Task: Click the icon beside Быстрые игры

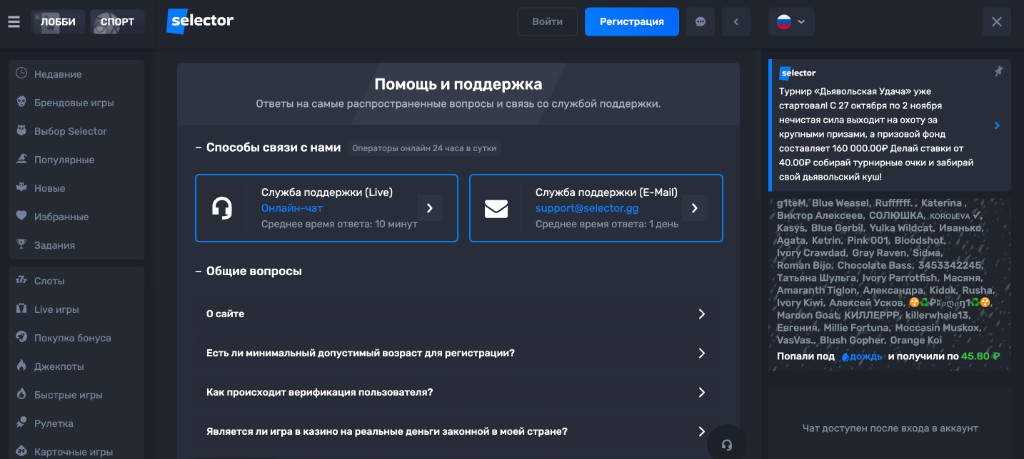Action: pyautogui.click(x=21, y=394)
